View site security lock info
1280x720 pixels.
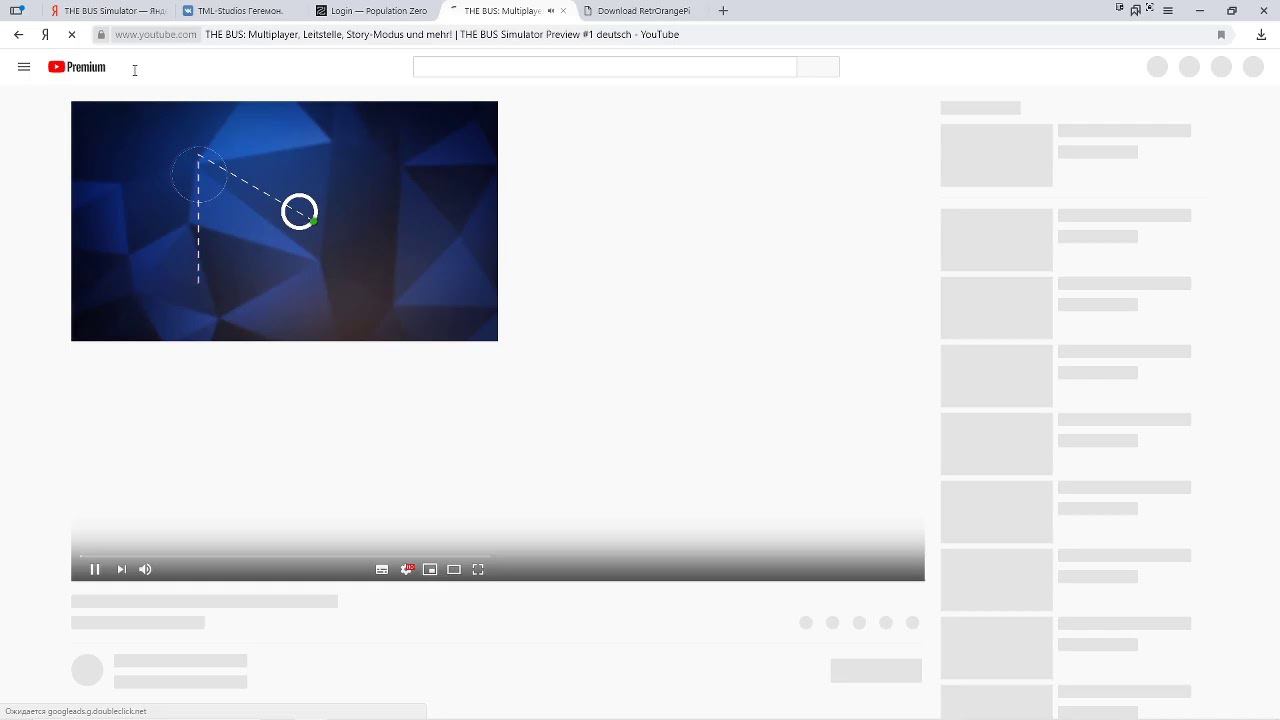click(101, 34)
